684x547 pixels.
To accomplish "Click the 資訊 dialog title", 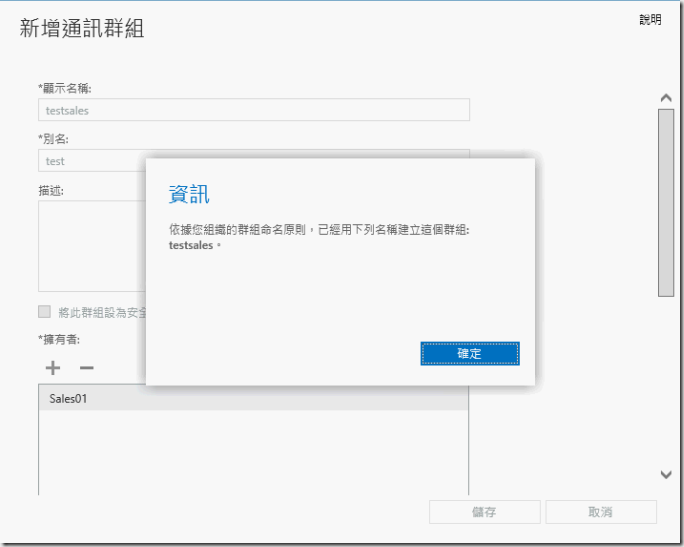I will point(189,194).
